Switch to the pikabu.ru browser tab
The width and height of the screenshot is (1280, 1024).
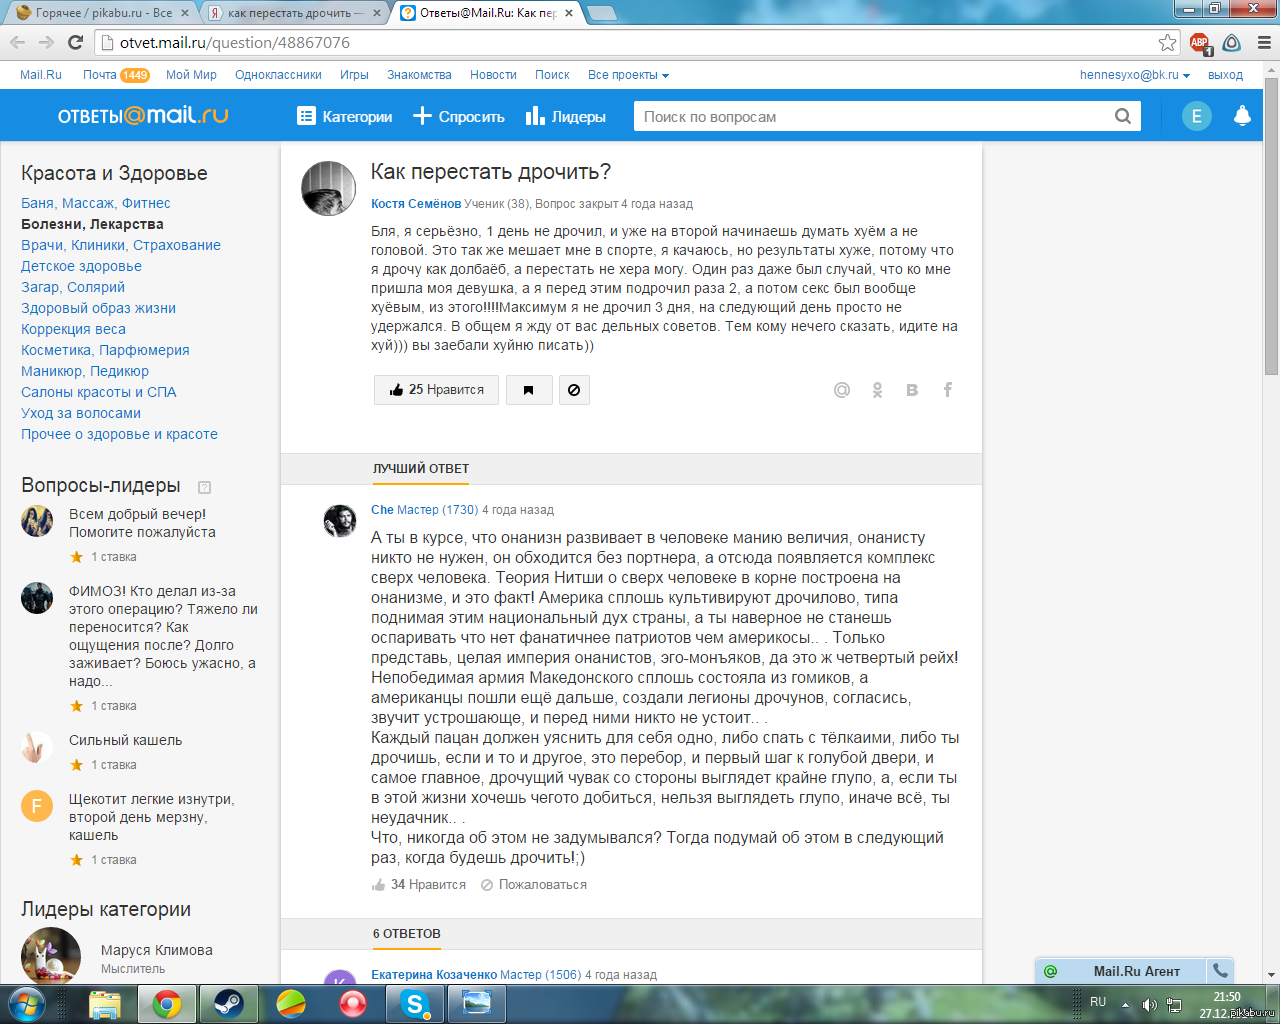(x=100, y=13)
